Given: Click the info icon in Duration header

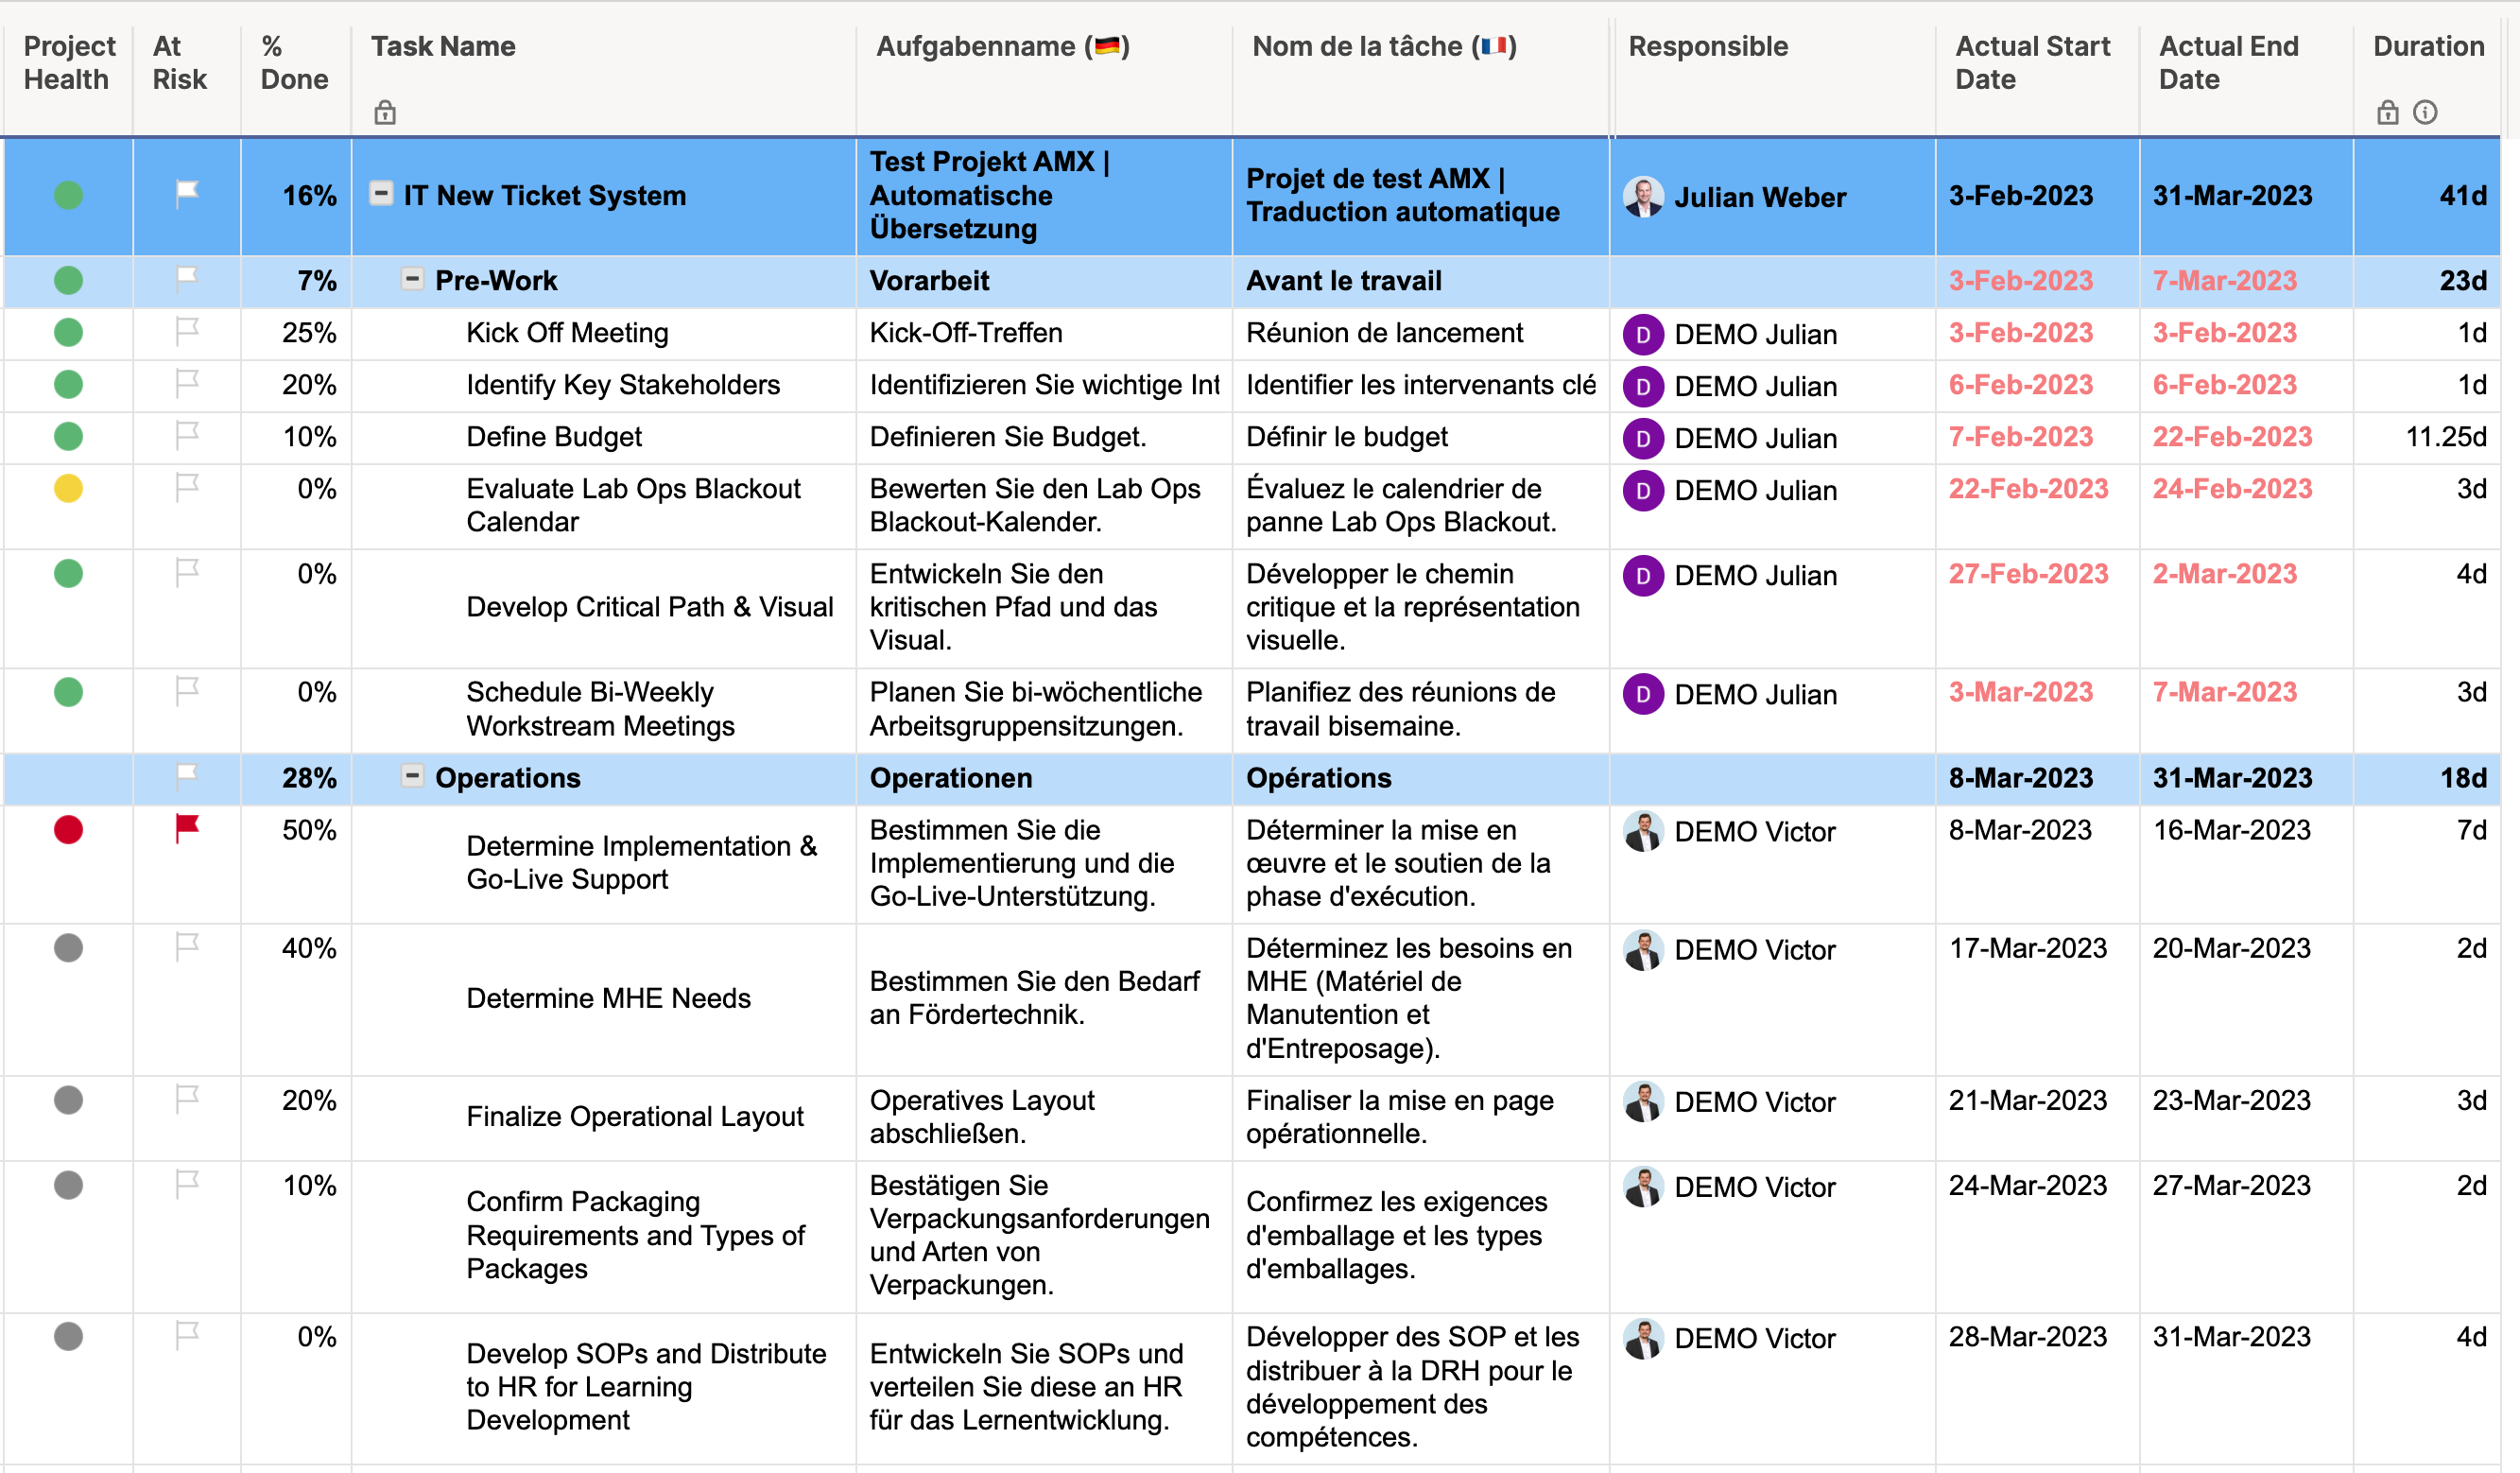Looking at the screenshot, I should (2424, 112).
